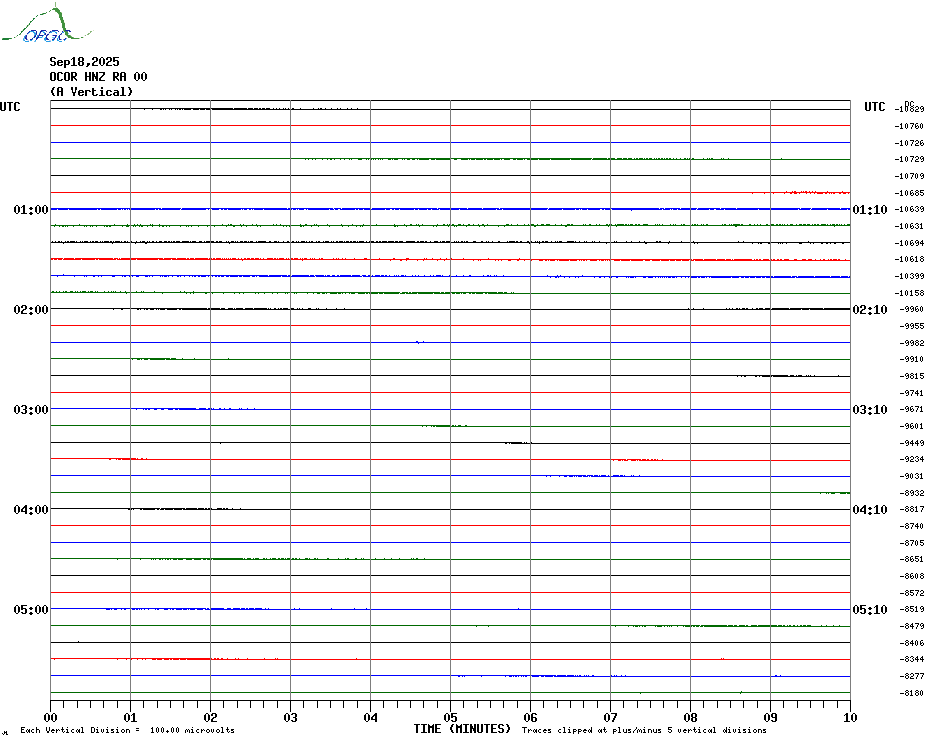Click the DC value -10618
Screen dimensions: 930x744
909,259
